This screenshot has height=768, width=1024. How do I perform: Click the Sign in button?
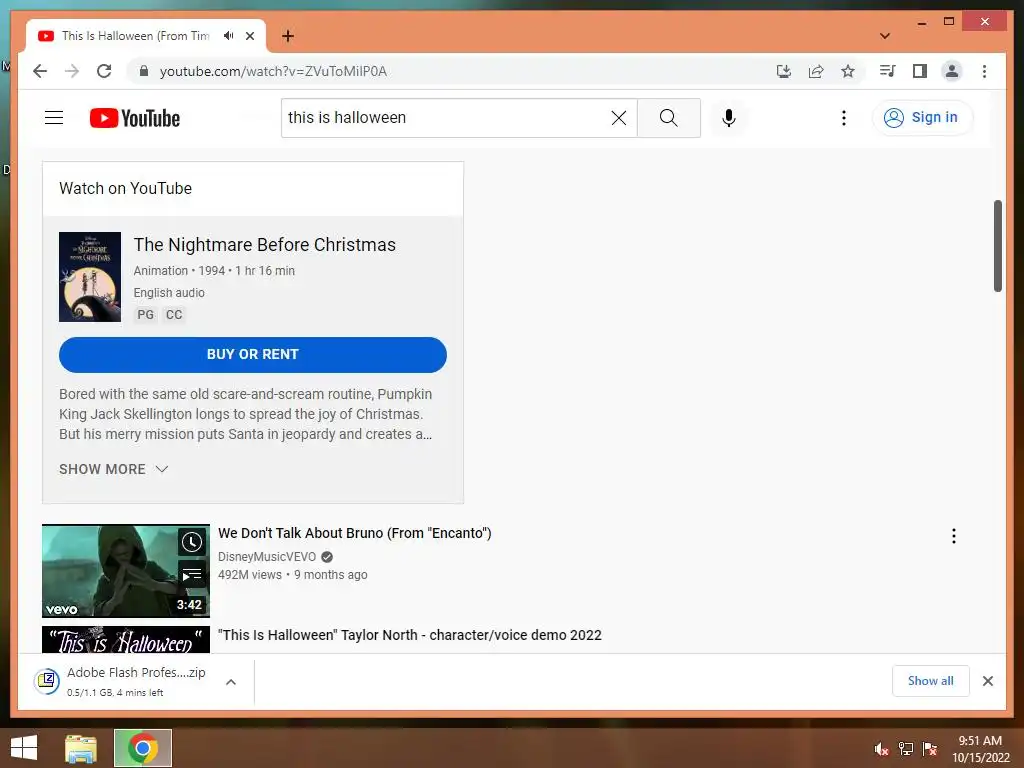point(922,118)
